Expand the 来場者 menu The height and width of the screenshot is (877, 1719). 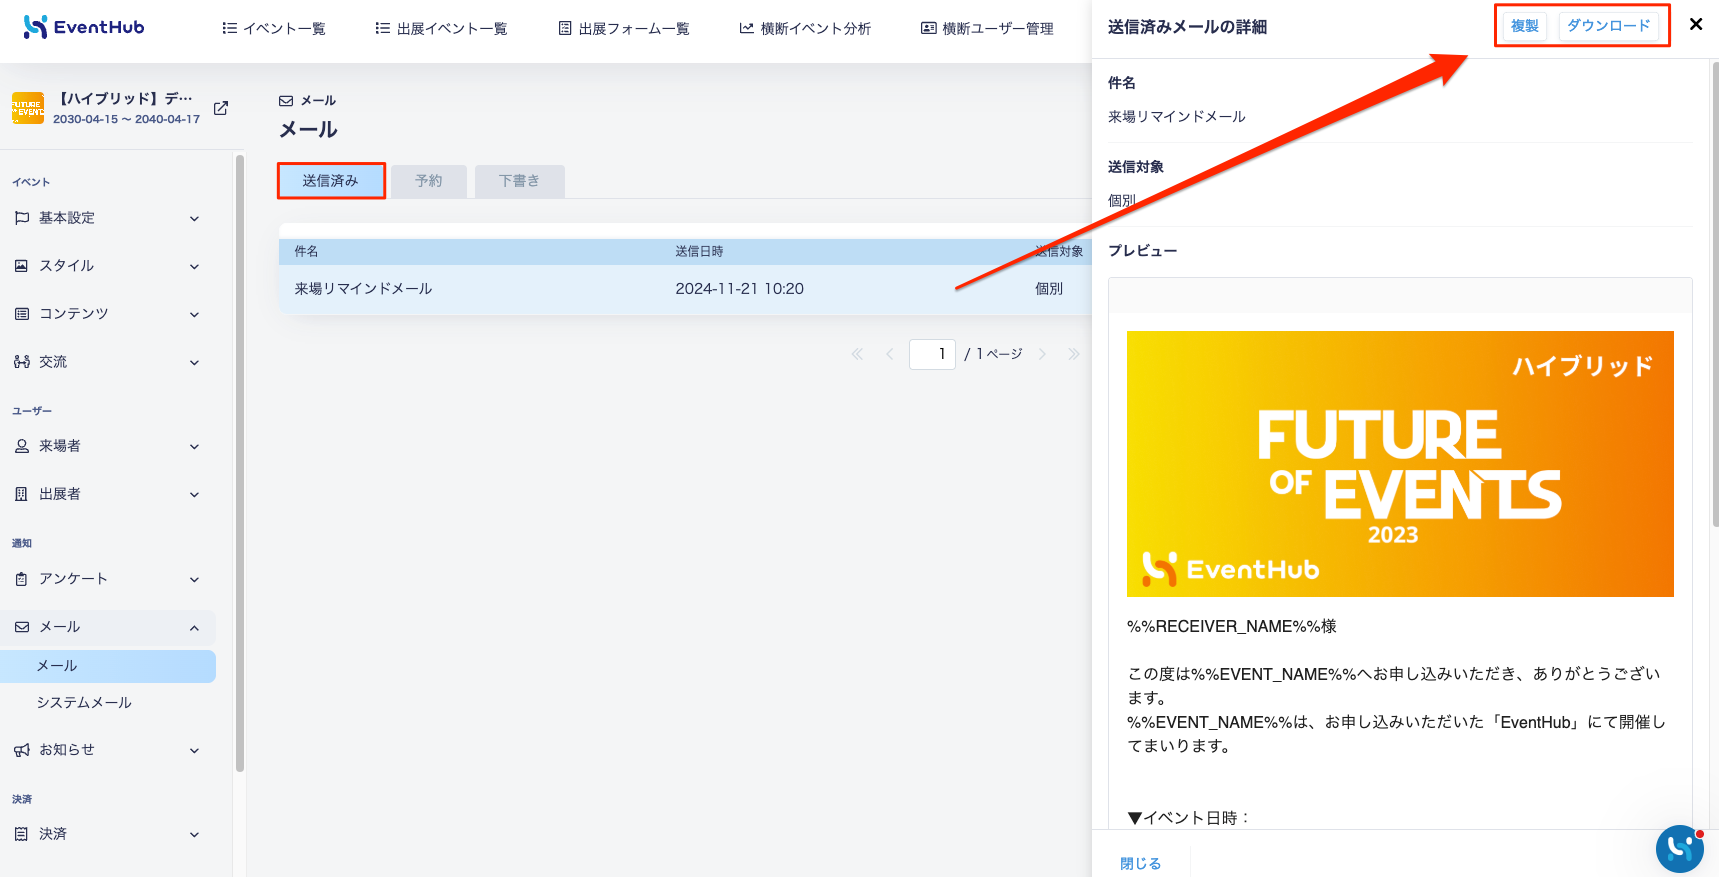pyautogui.click(x=194, y=447)
